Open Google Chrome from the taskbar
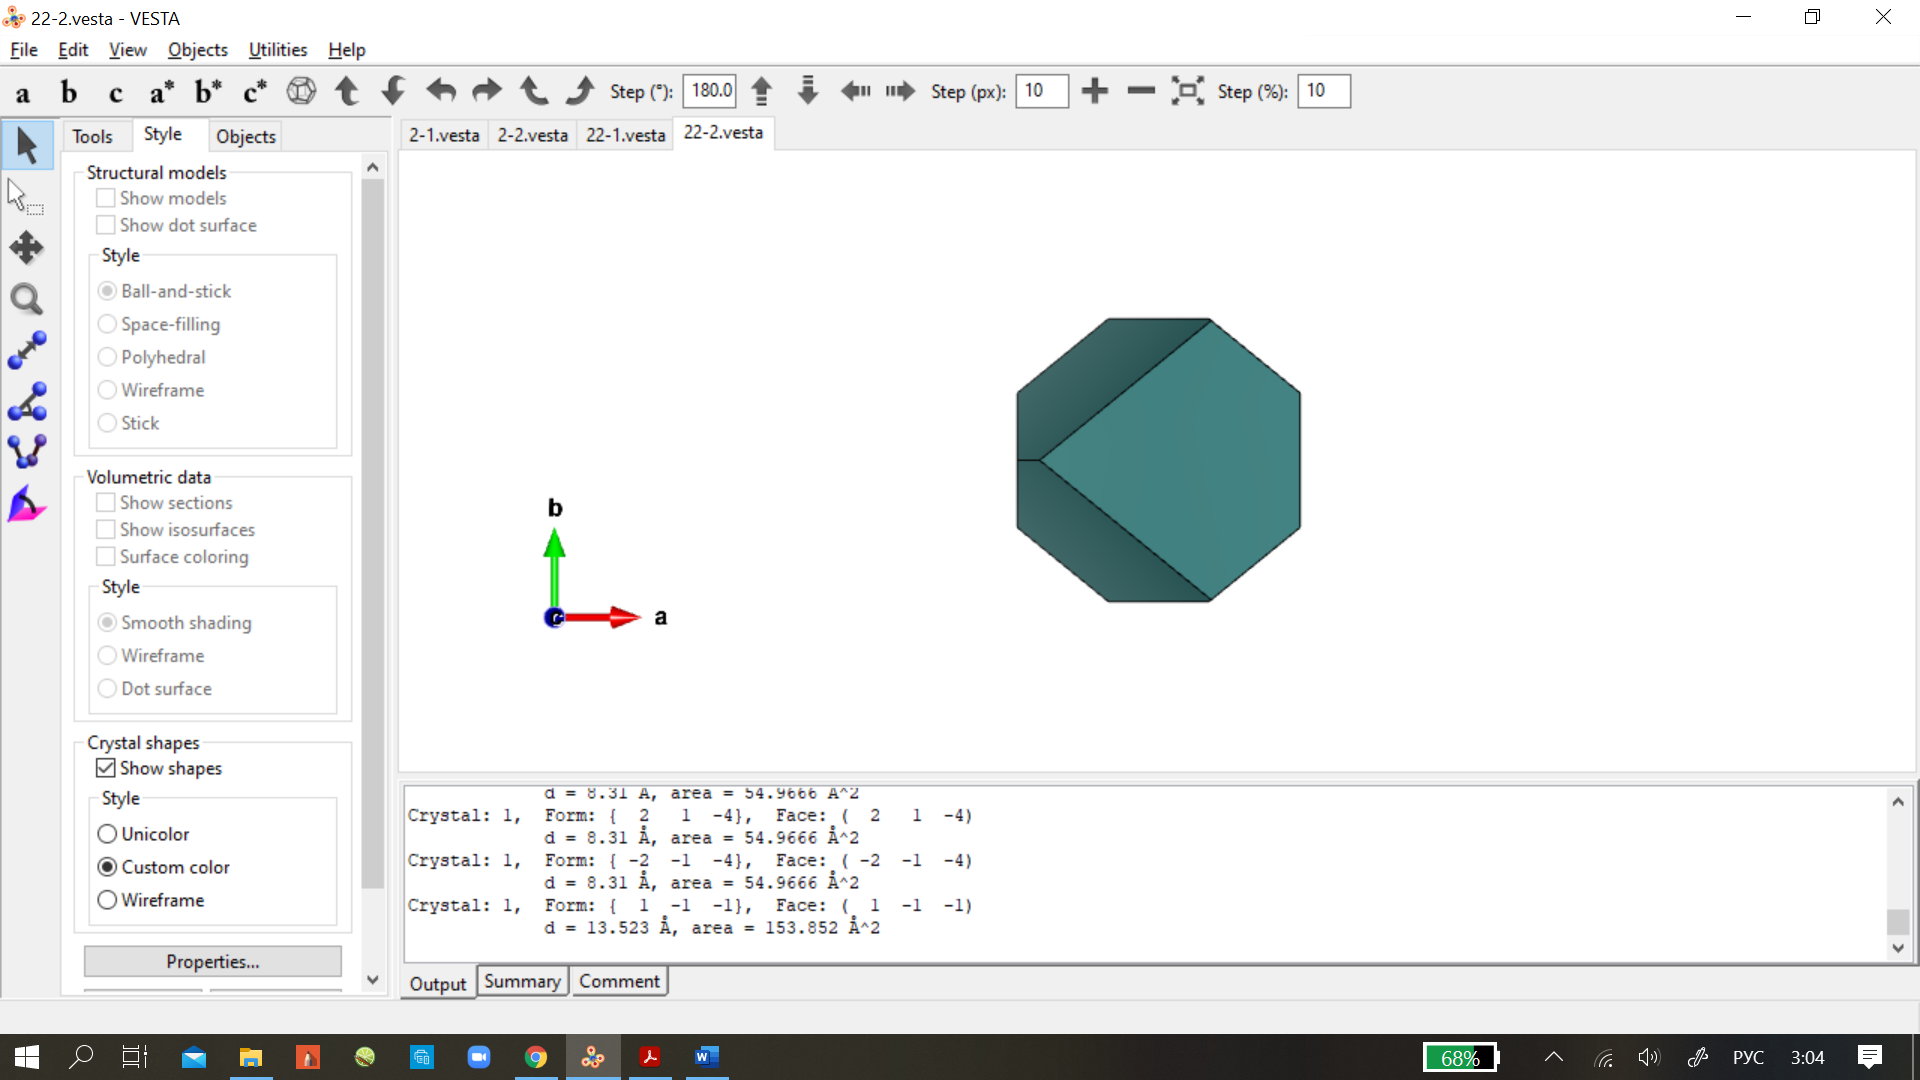Image resolution: width=1920 pixels, height=1080 pixels. [536, 1057]
